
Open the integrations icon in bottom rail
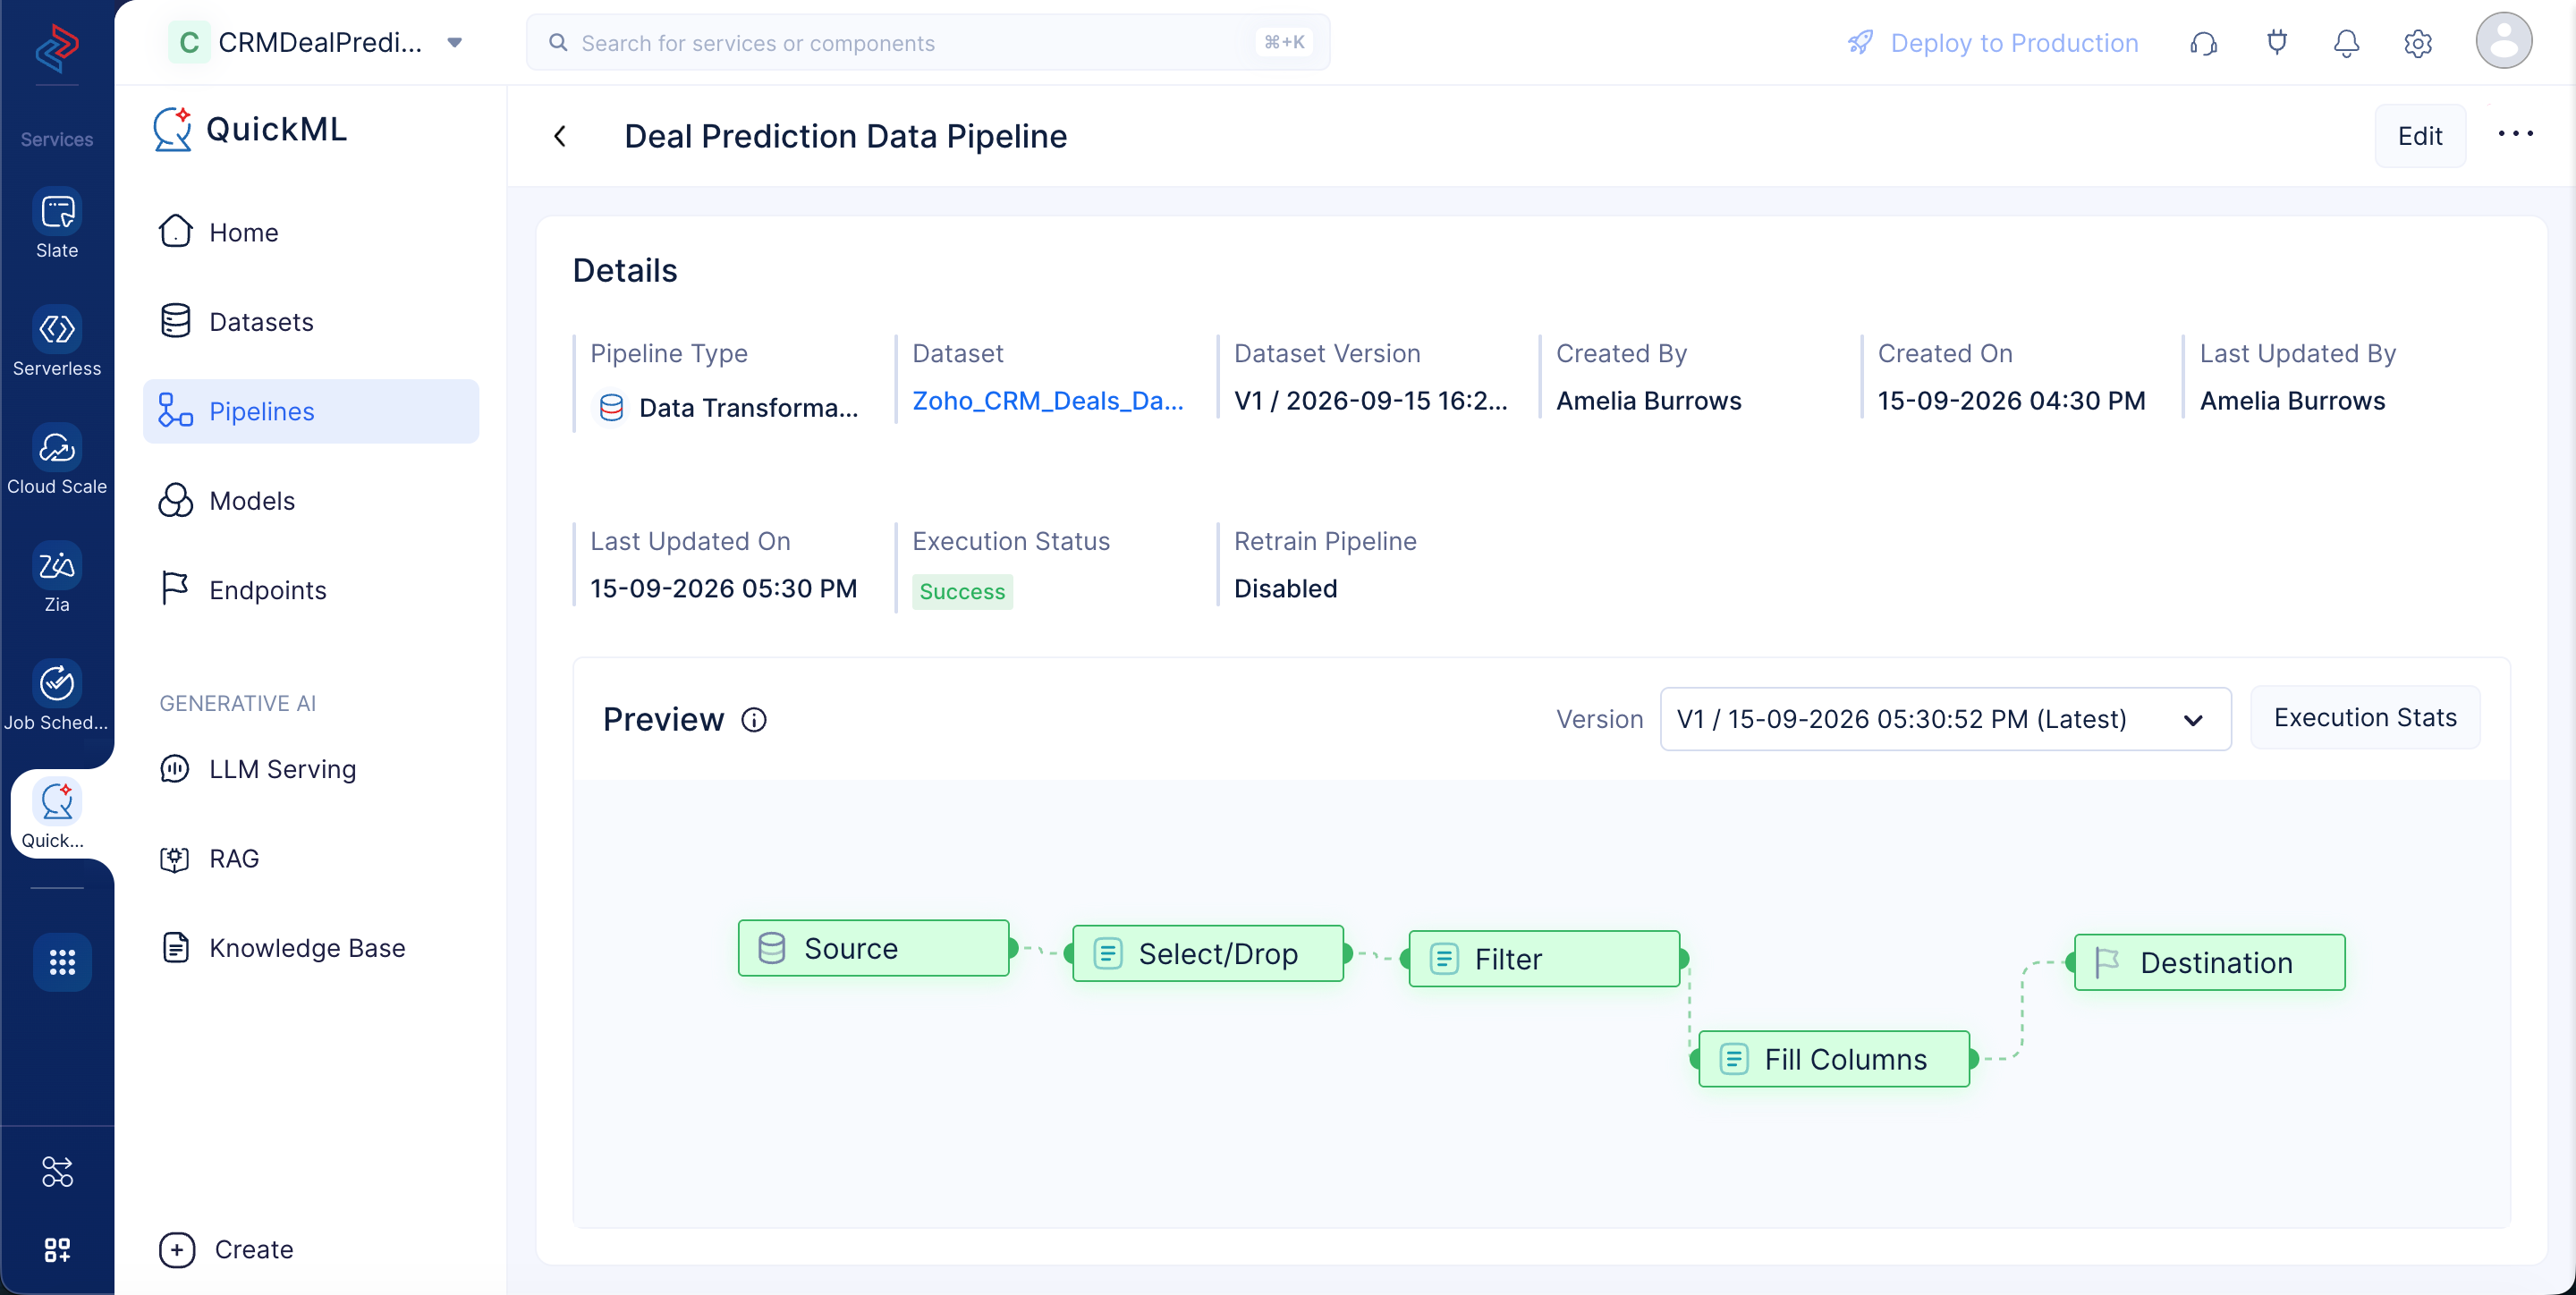click(57, 1171)
